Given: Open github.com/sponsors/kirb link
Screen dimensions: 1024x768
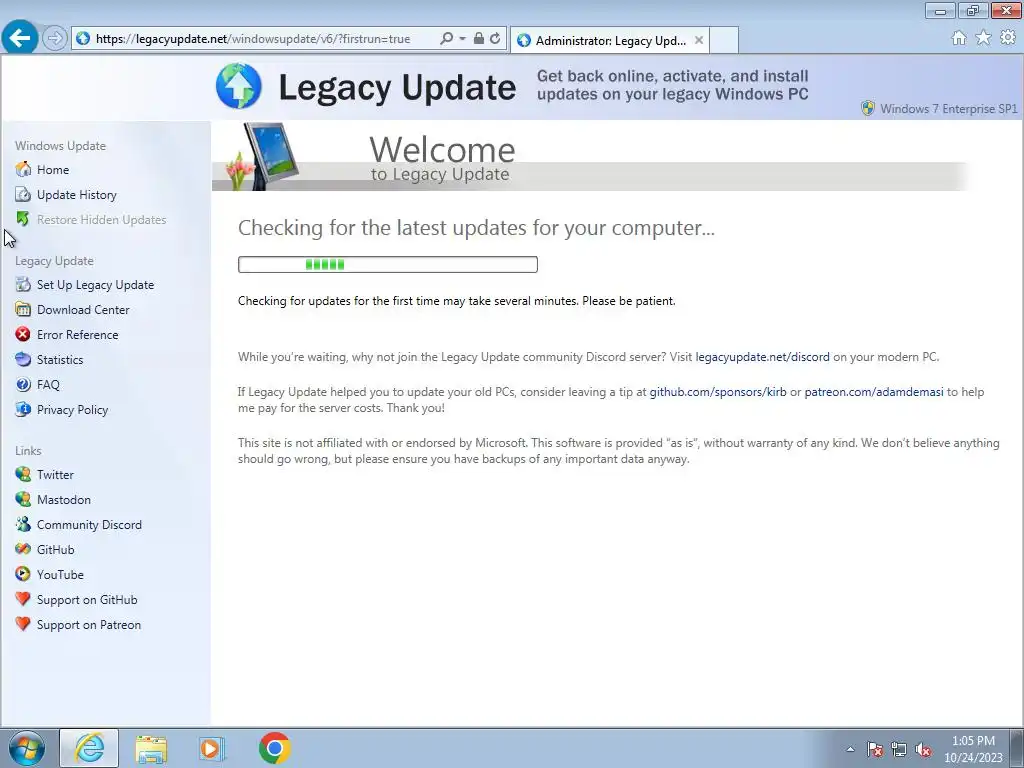Looking at the screenshot, I should pos(718,392).
